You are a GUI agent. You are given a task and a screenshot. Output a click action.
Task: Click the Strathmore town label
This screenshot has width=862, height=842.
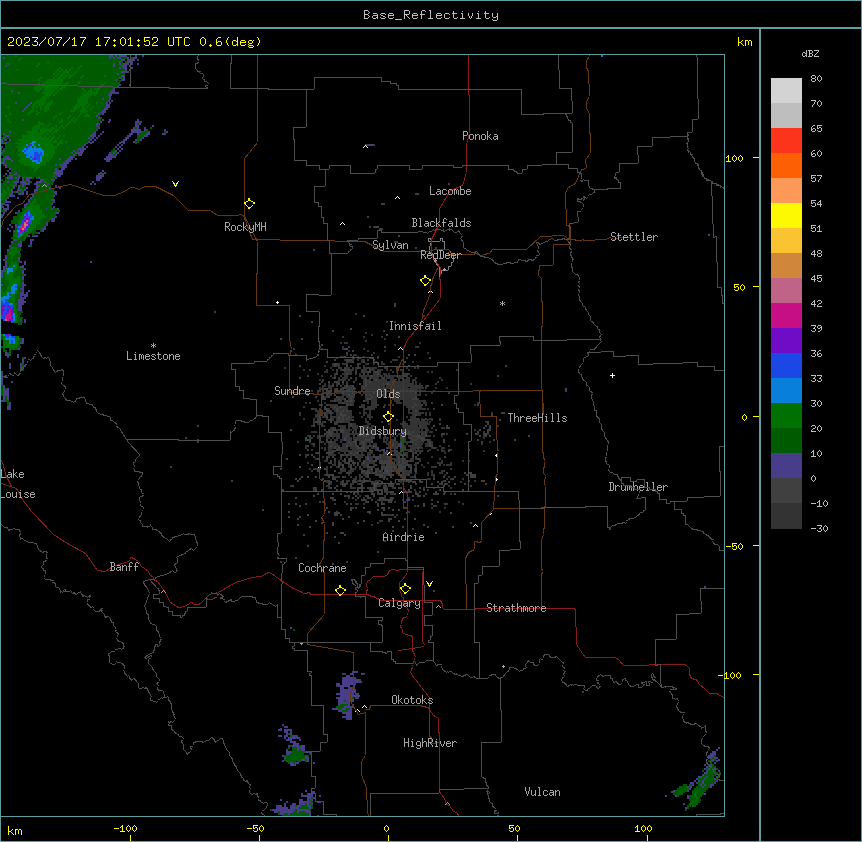(516, 608)
